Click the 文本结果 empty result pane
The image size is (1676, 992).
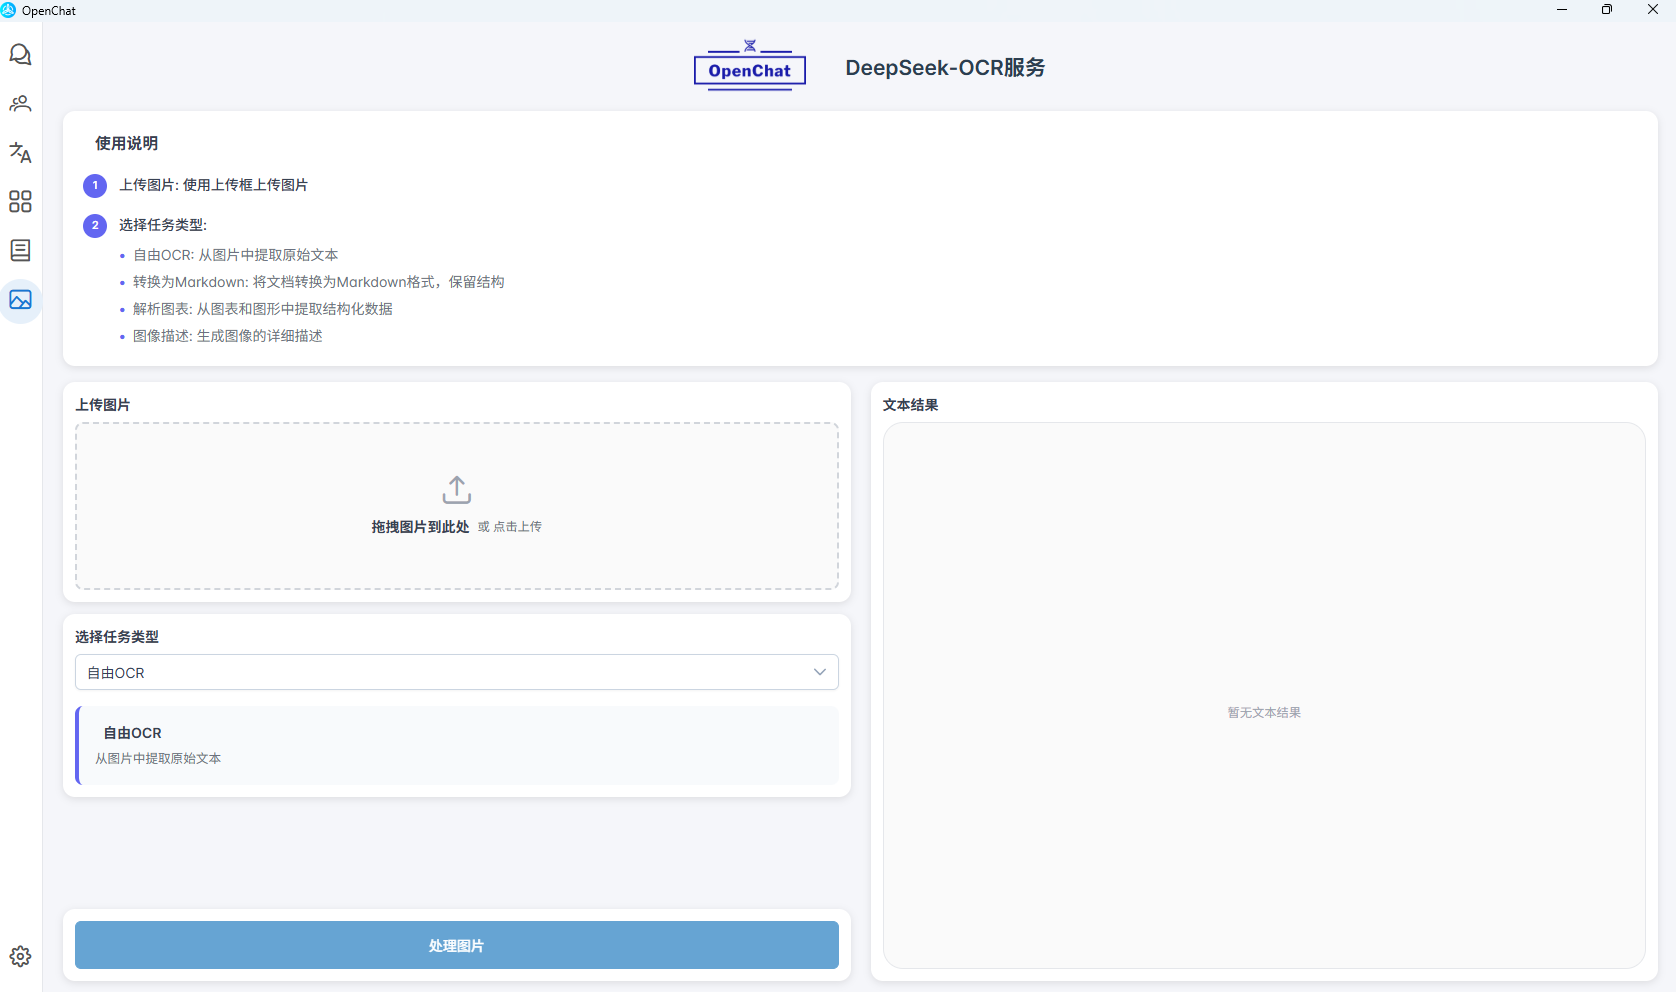coord(1264,695)
